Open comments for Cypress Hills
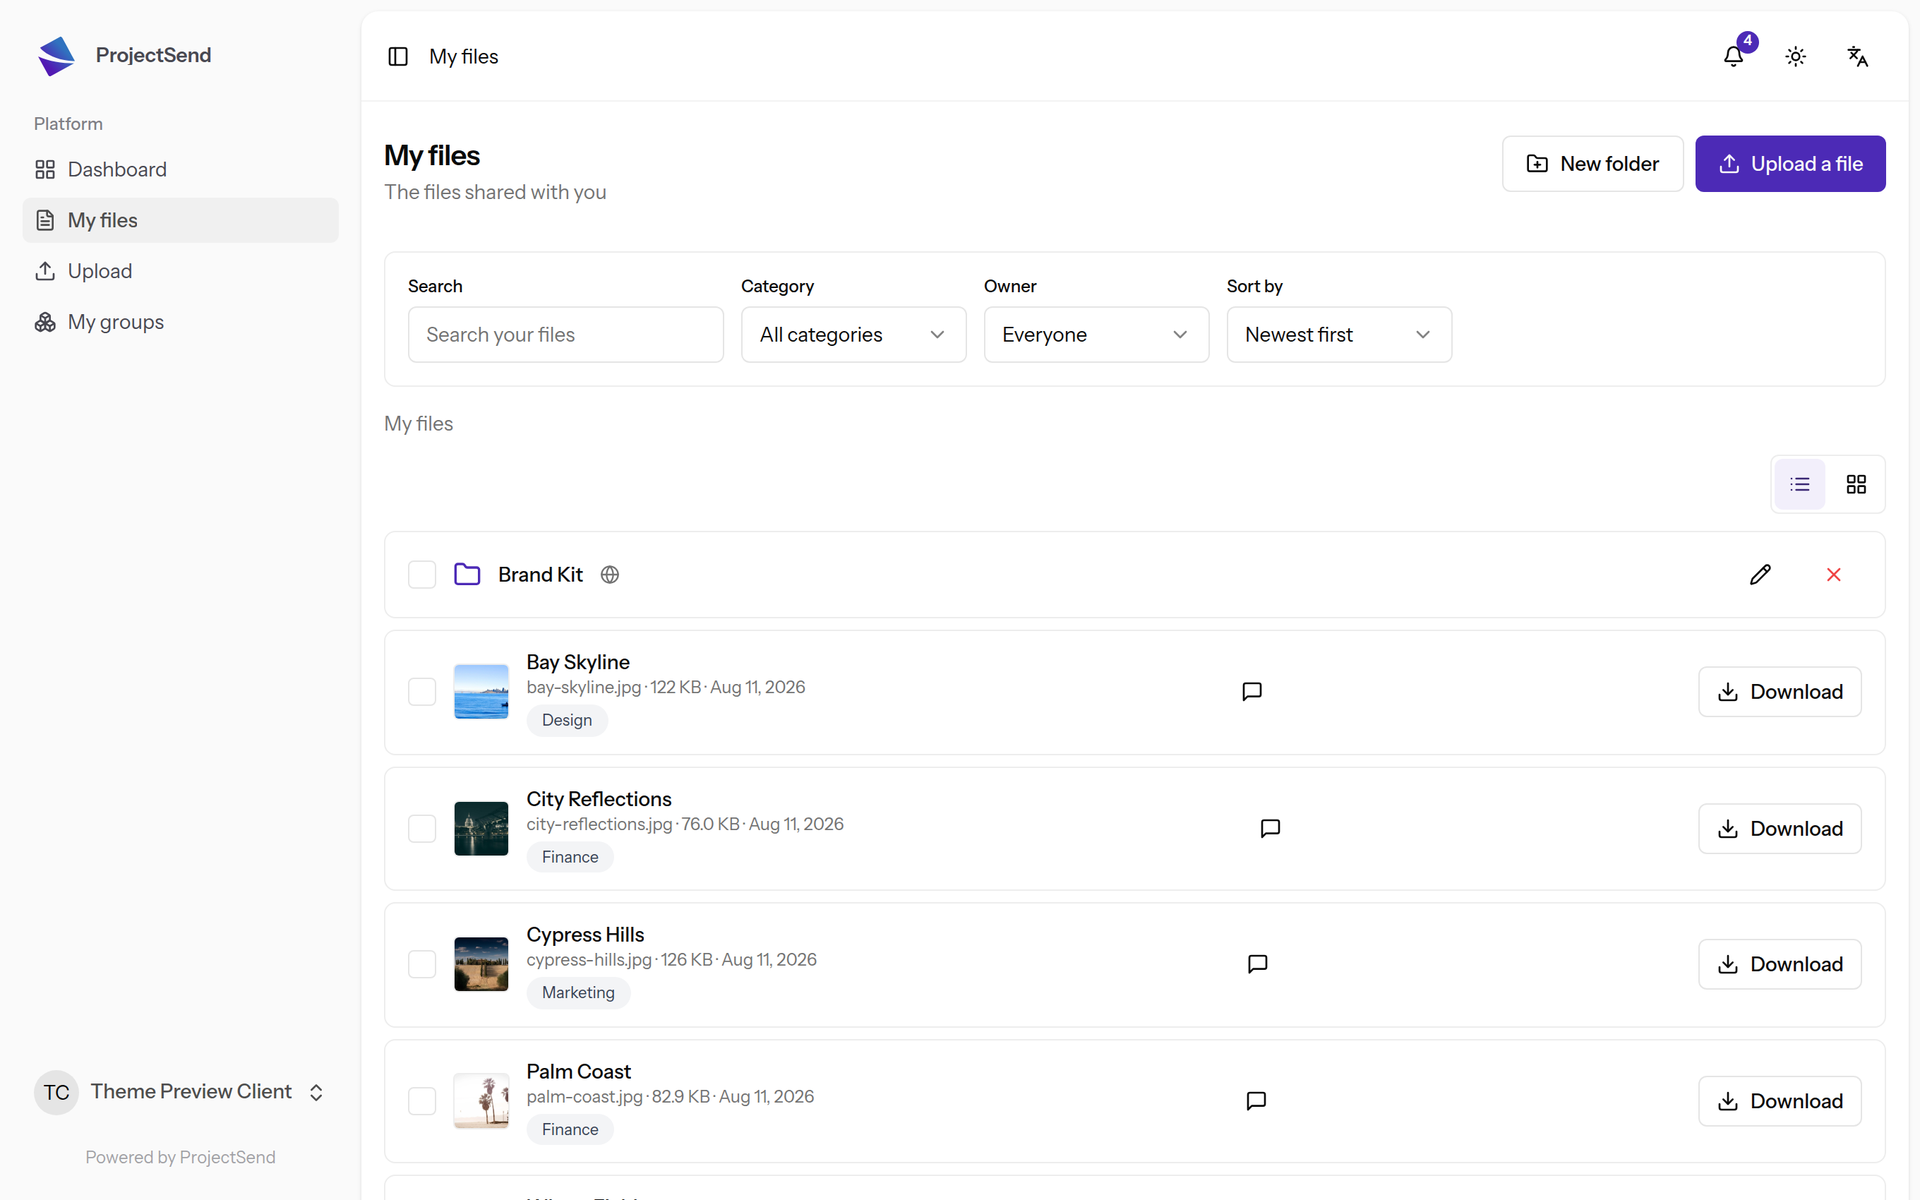1920x1200 pixels. (x=1258, y=965)
